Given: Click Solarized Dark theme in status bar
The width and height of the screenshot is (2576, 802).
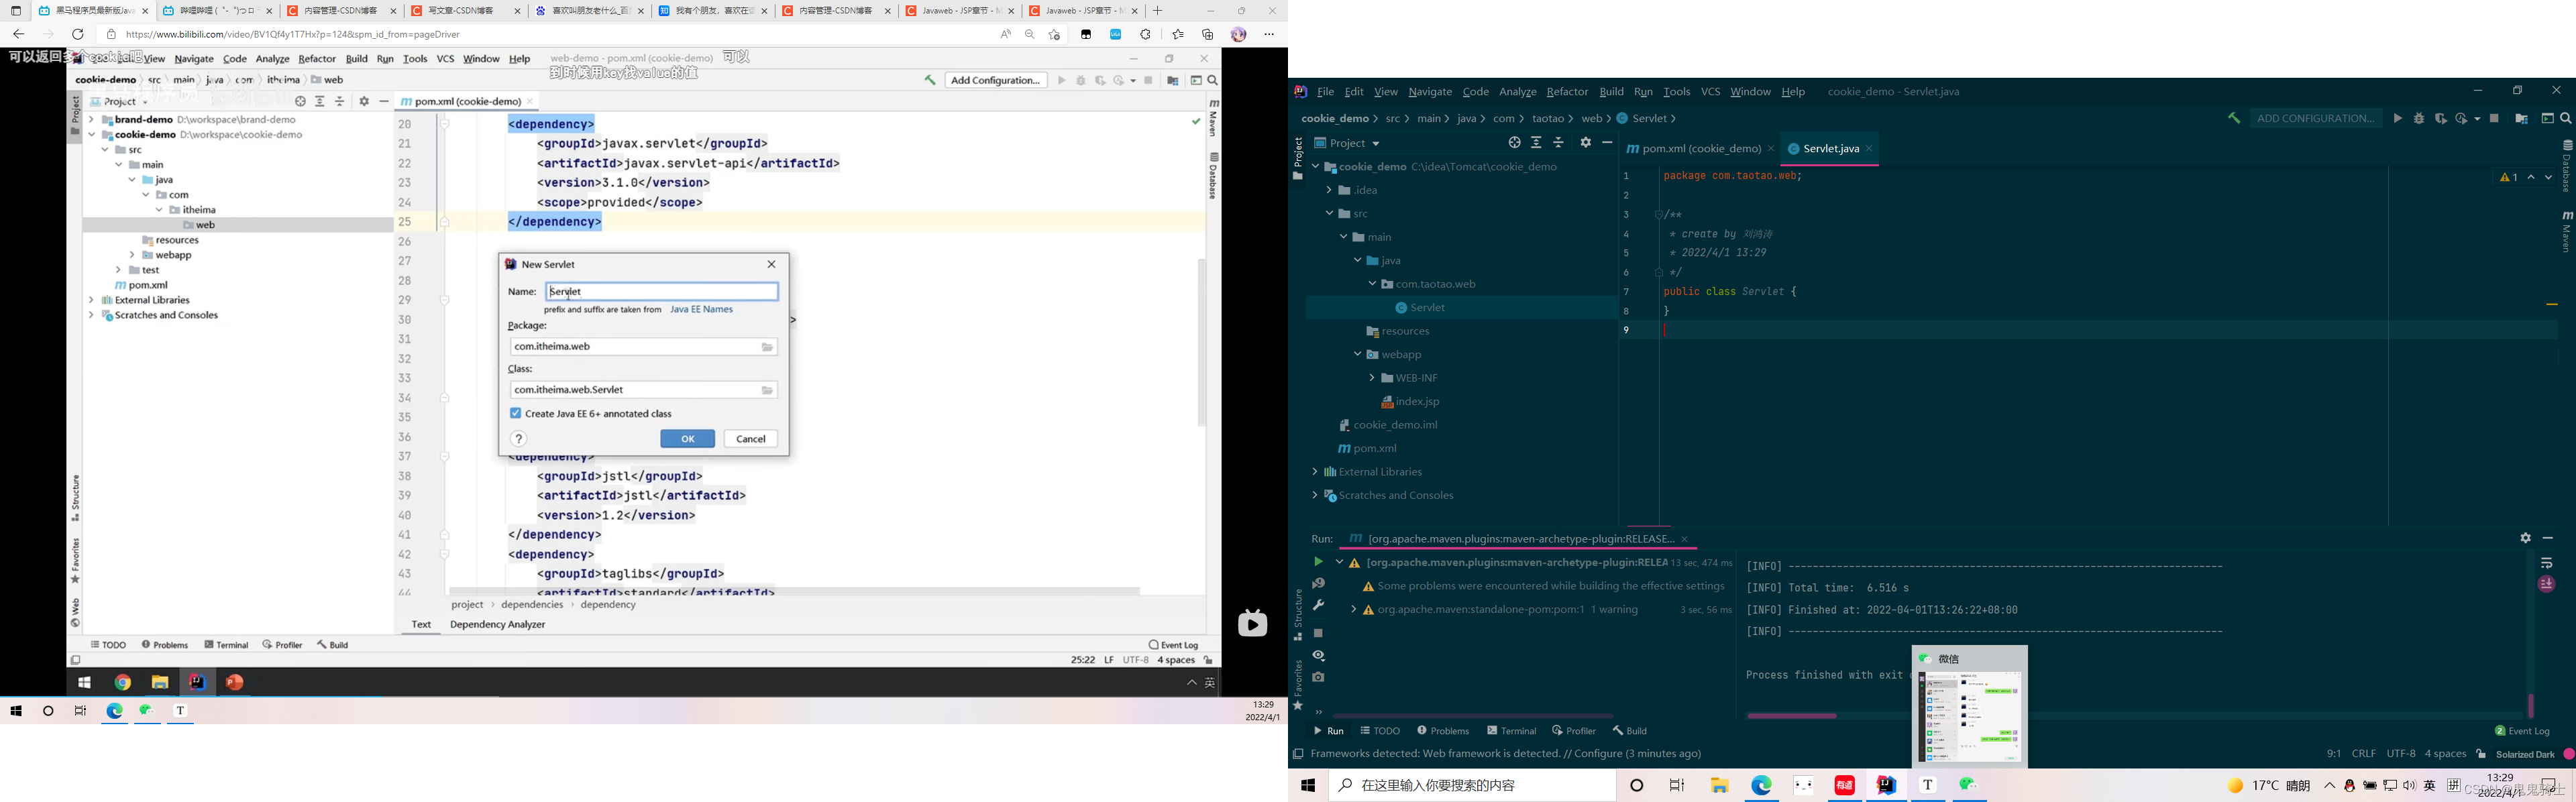Looking at the screenshot, I should click(2525, 754).
